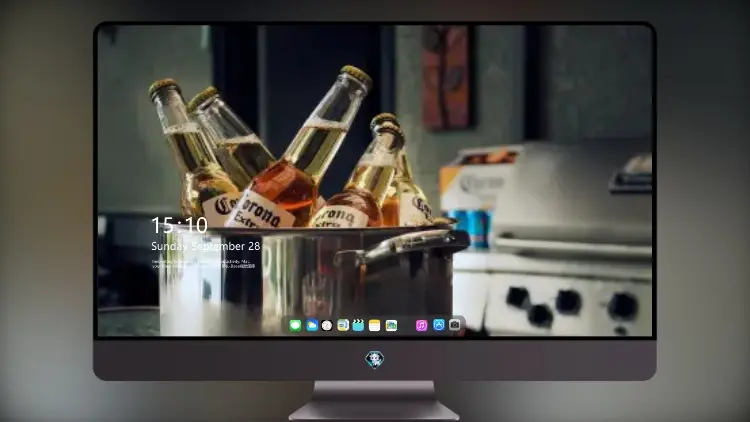Open the Camera app in dock
The width and height of the screenshot is (750, 422).
(x=455, y=325)
